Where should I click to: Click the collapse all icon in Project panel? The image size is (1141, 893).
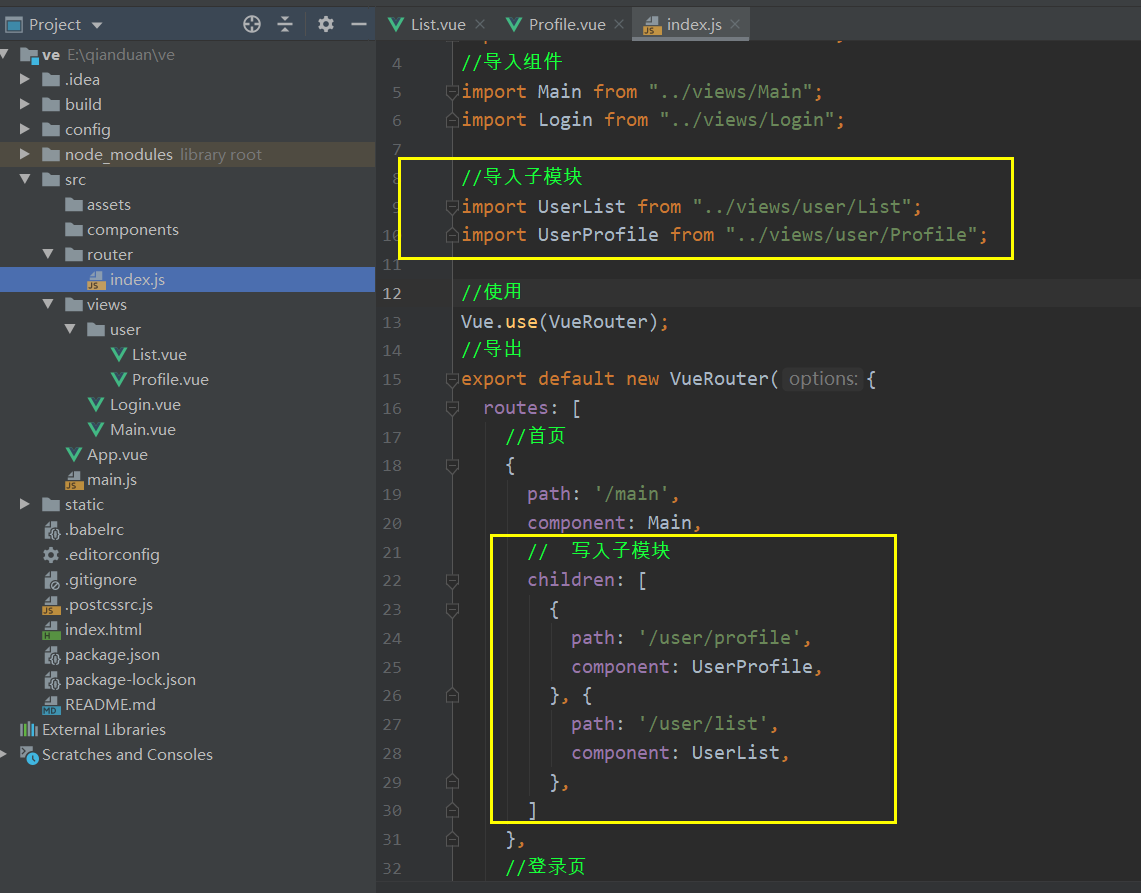tap(285, 24)
